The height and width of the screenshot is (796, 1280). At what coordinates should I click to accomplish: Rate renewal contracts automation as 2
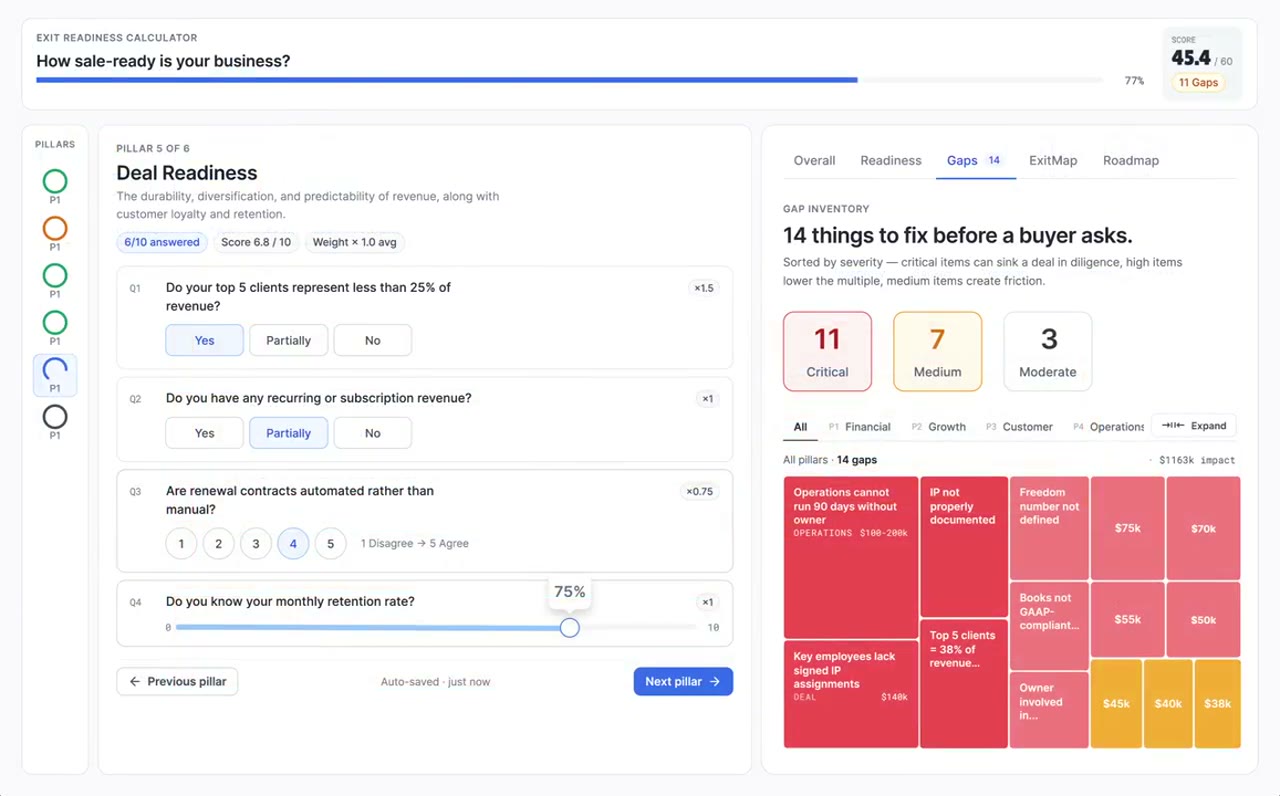(218, 543)
